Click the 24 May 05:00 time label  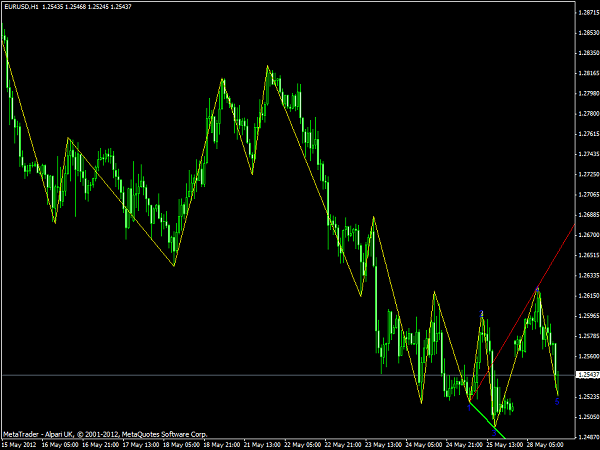point(425,445)
